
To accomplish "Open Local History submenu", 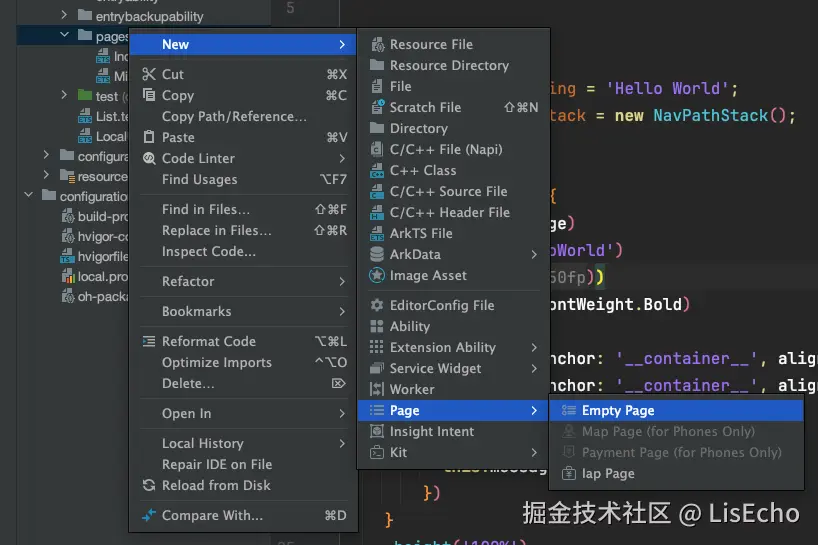I will pos(243,443).
